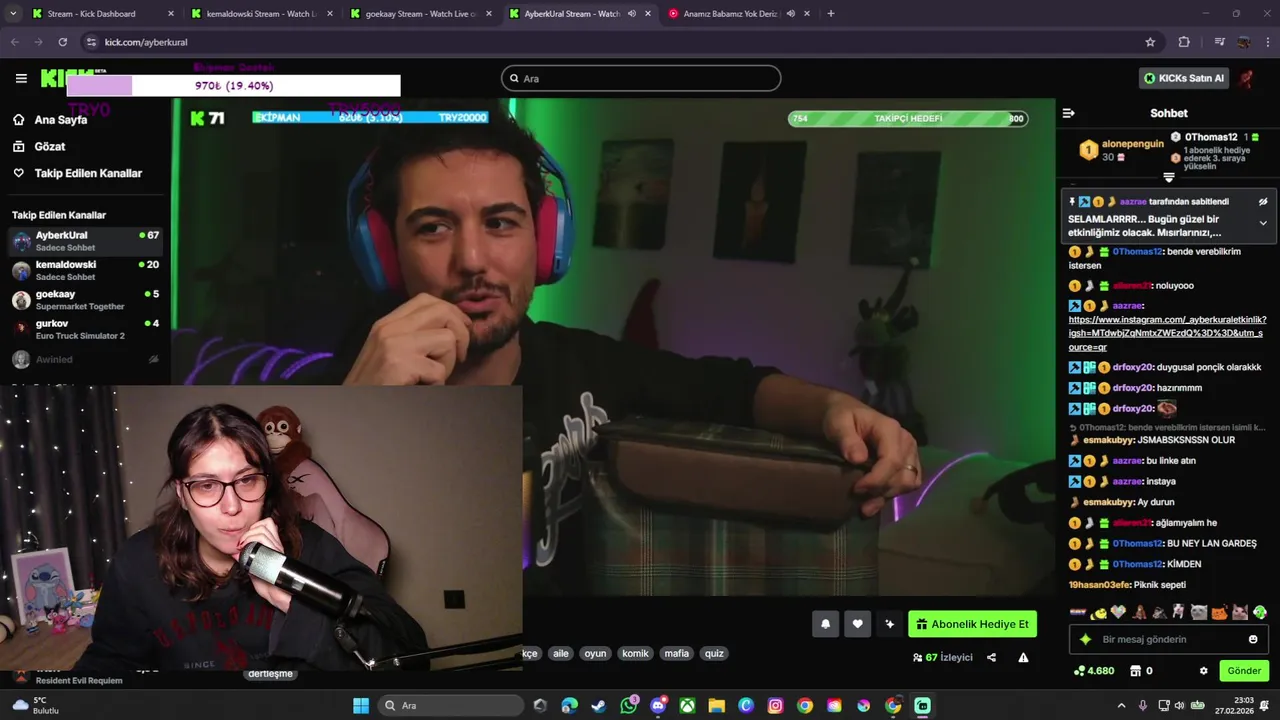Click the oyun tag
Screen dimensions: 1280x720
pos(595,653)
